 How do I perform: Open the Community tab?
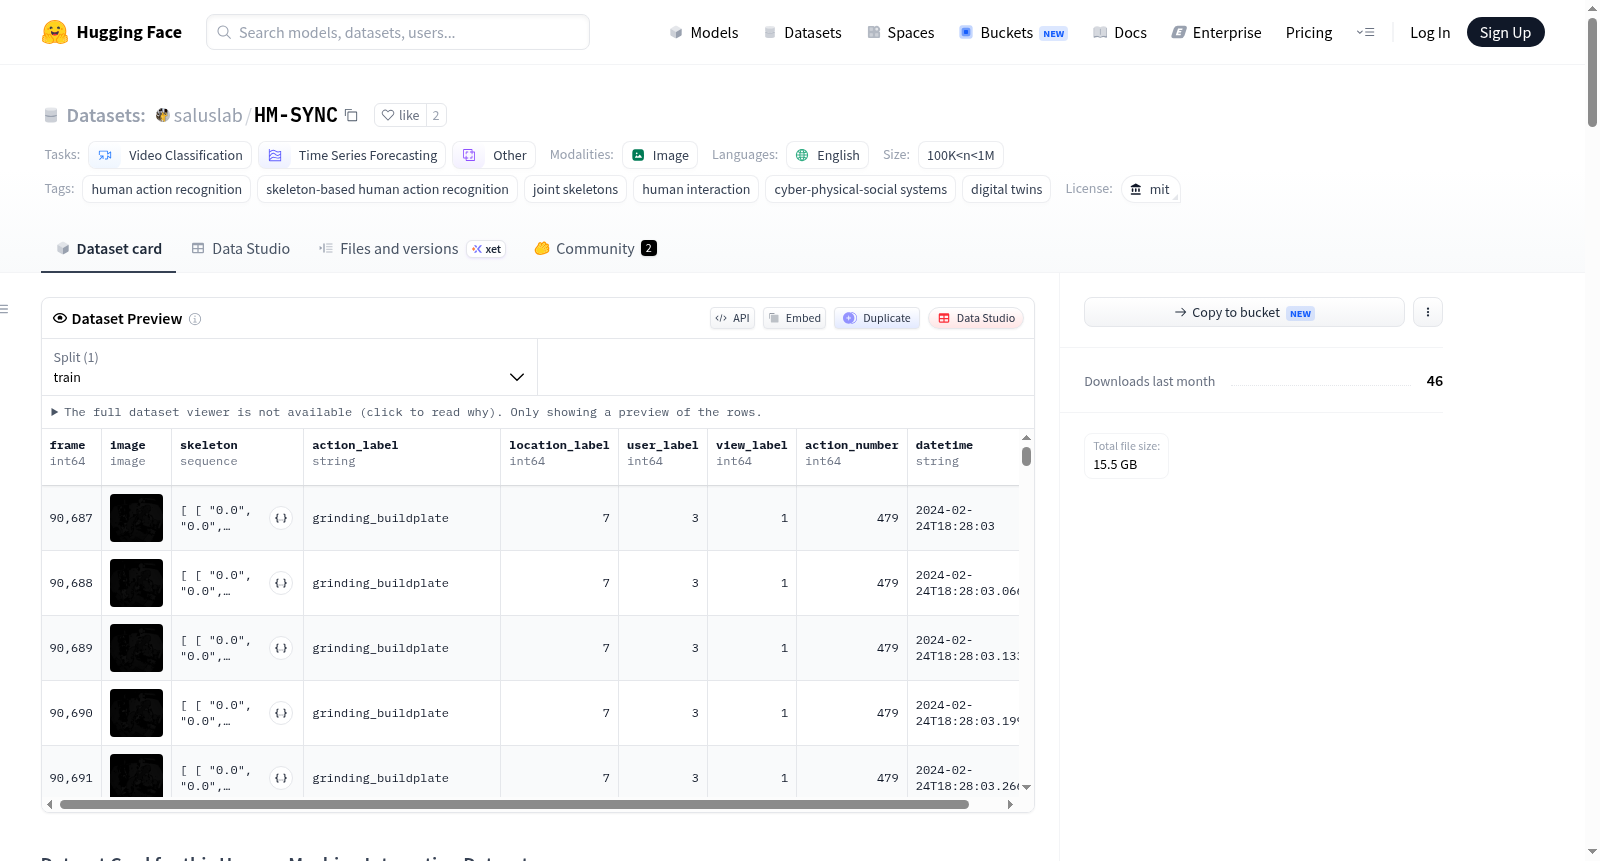[595, 249]
